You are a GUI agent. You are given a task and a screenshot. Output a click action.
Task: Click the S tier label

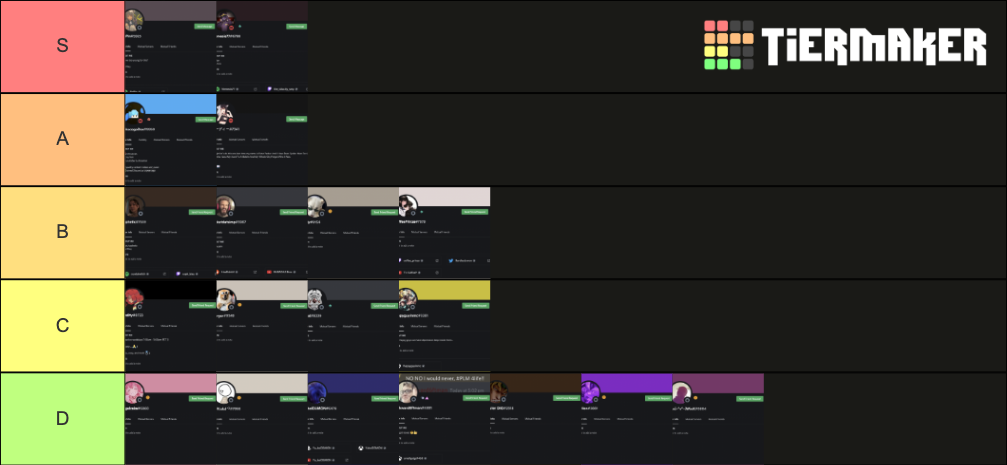pyautogui.click(x=62, y=46)
